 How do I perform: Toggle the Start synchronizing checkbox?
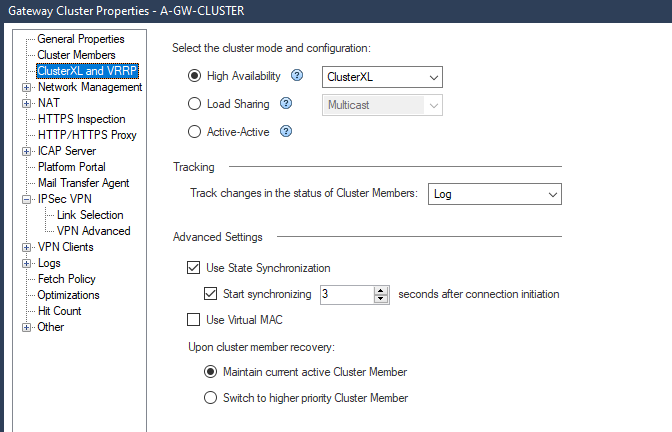click(210, 294)
